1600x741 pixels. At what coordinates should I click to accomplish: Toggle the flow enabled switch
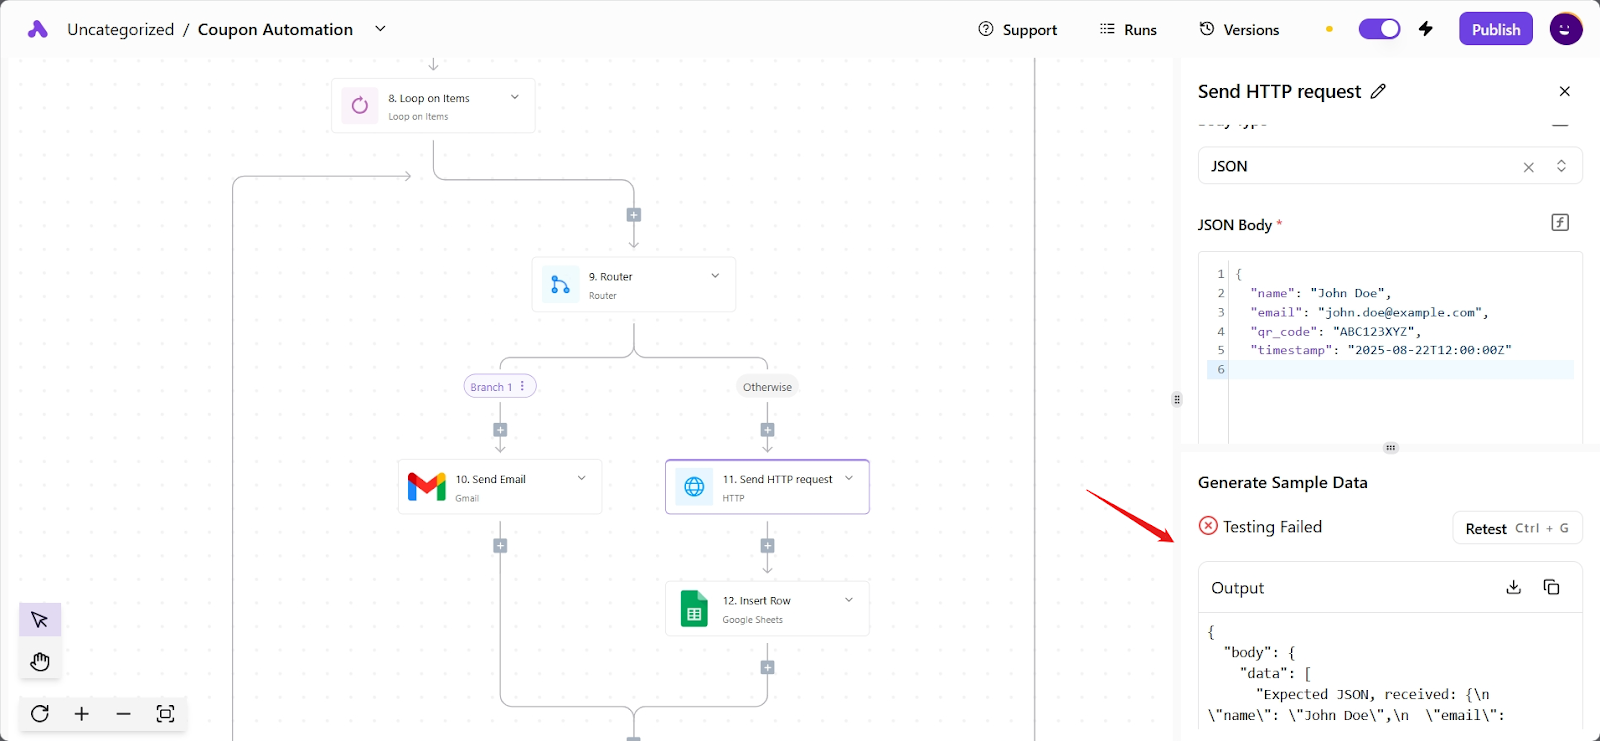point(1379,29)
